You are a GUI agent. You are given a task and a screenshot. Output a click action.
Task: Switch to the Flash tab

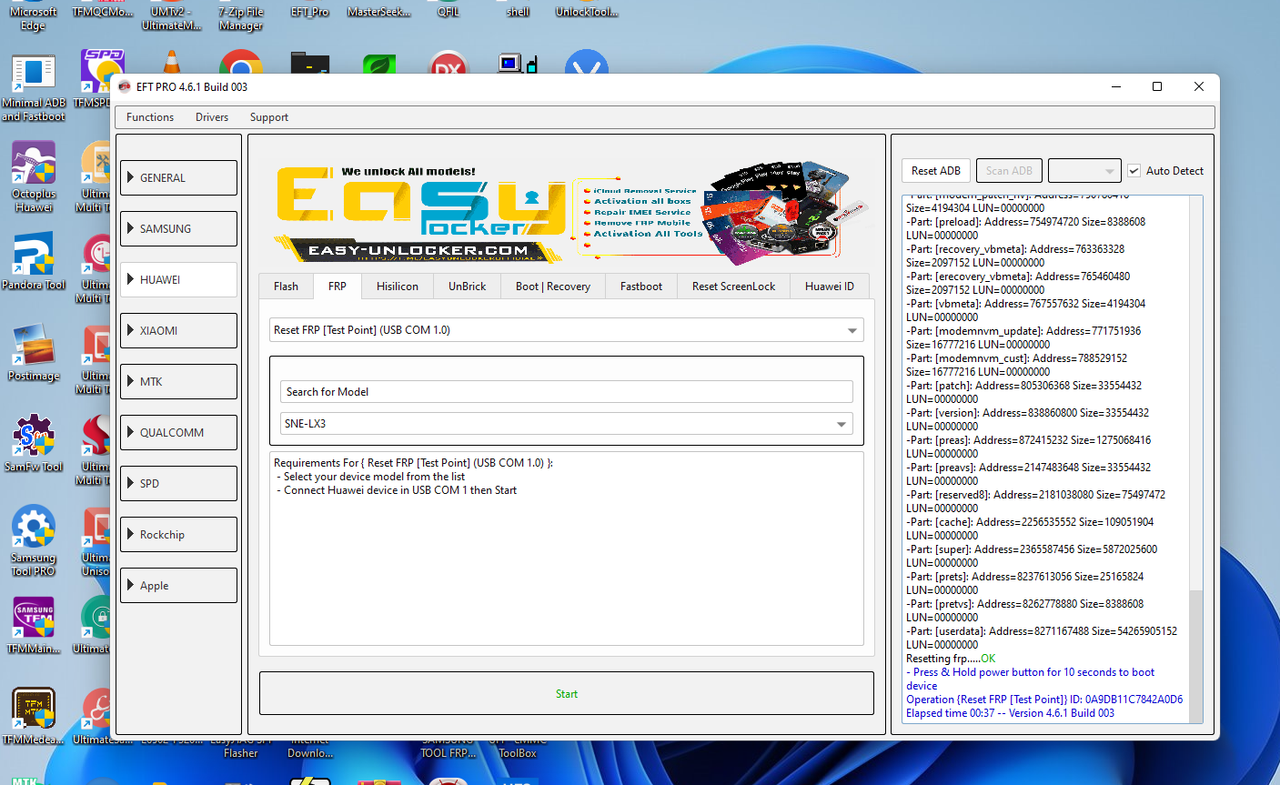pos(286,286)
